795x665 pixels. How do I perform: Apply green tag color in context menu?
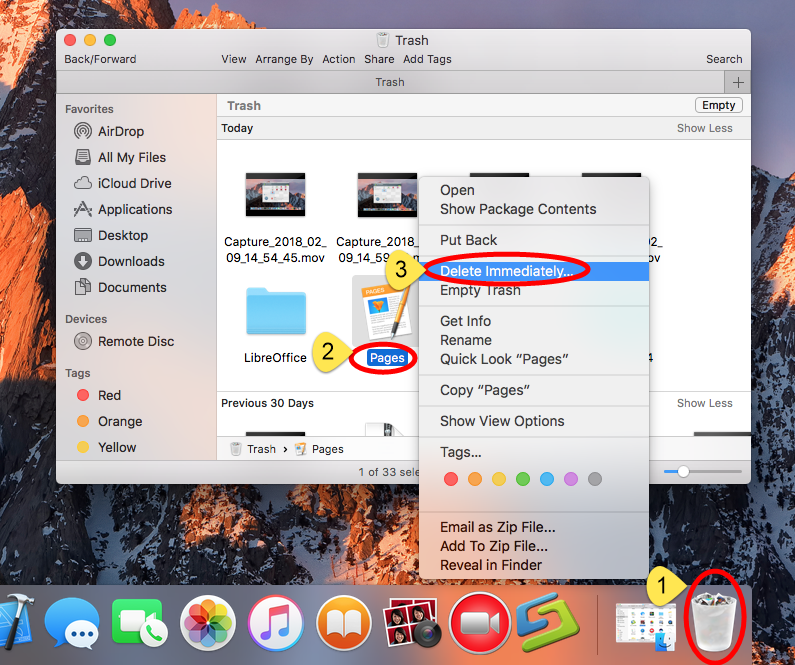tap(523, 479)
